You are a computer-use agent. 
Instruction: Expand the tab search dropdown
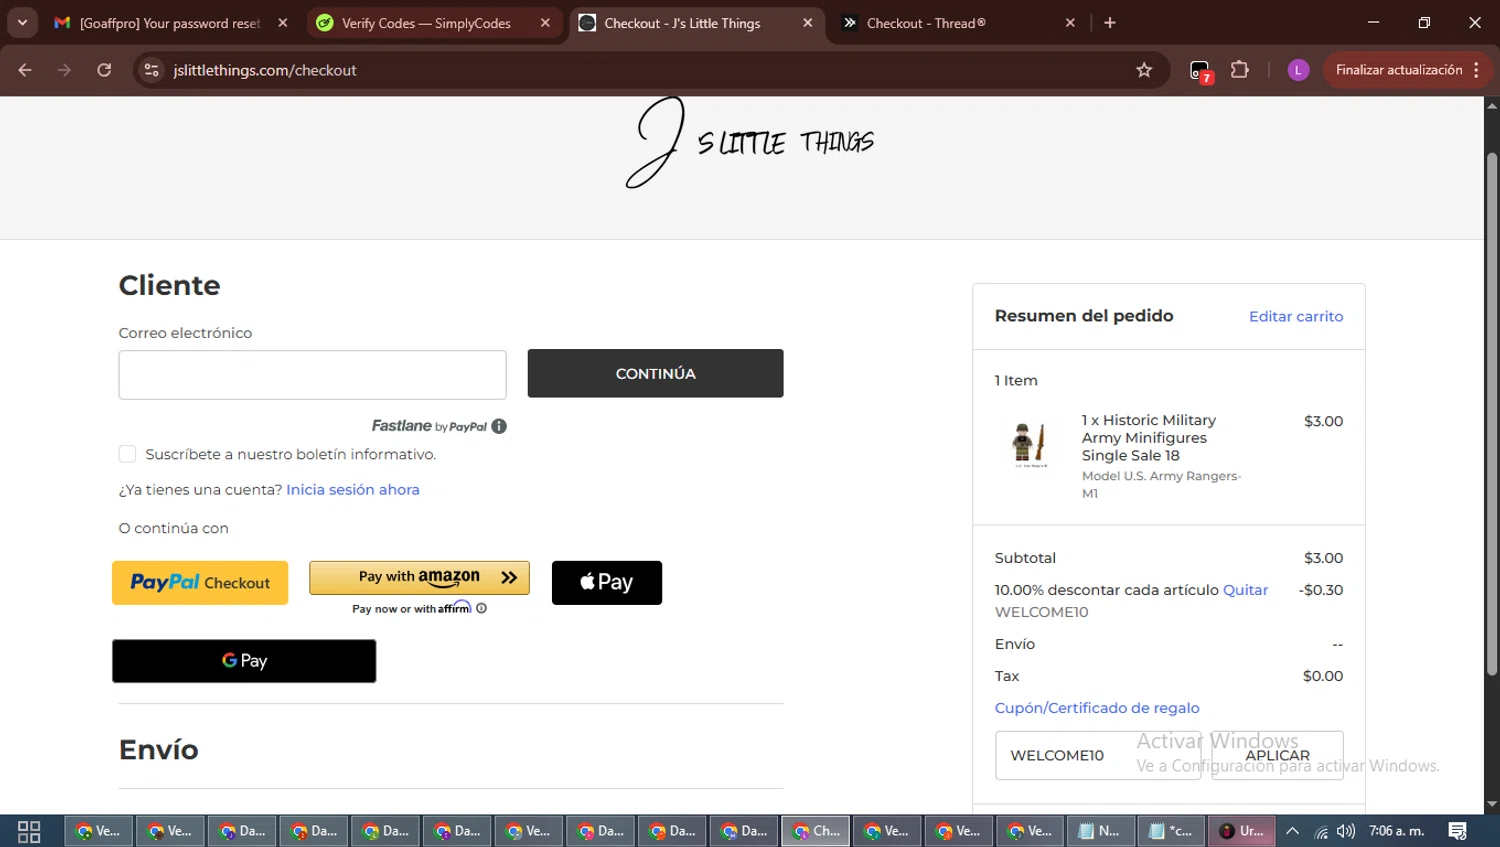coord(22,23)
